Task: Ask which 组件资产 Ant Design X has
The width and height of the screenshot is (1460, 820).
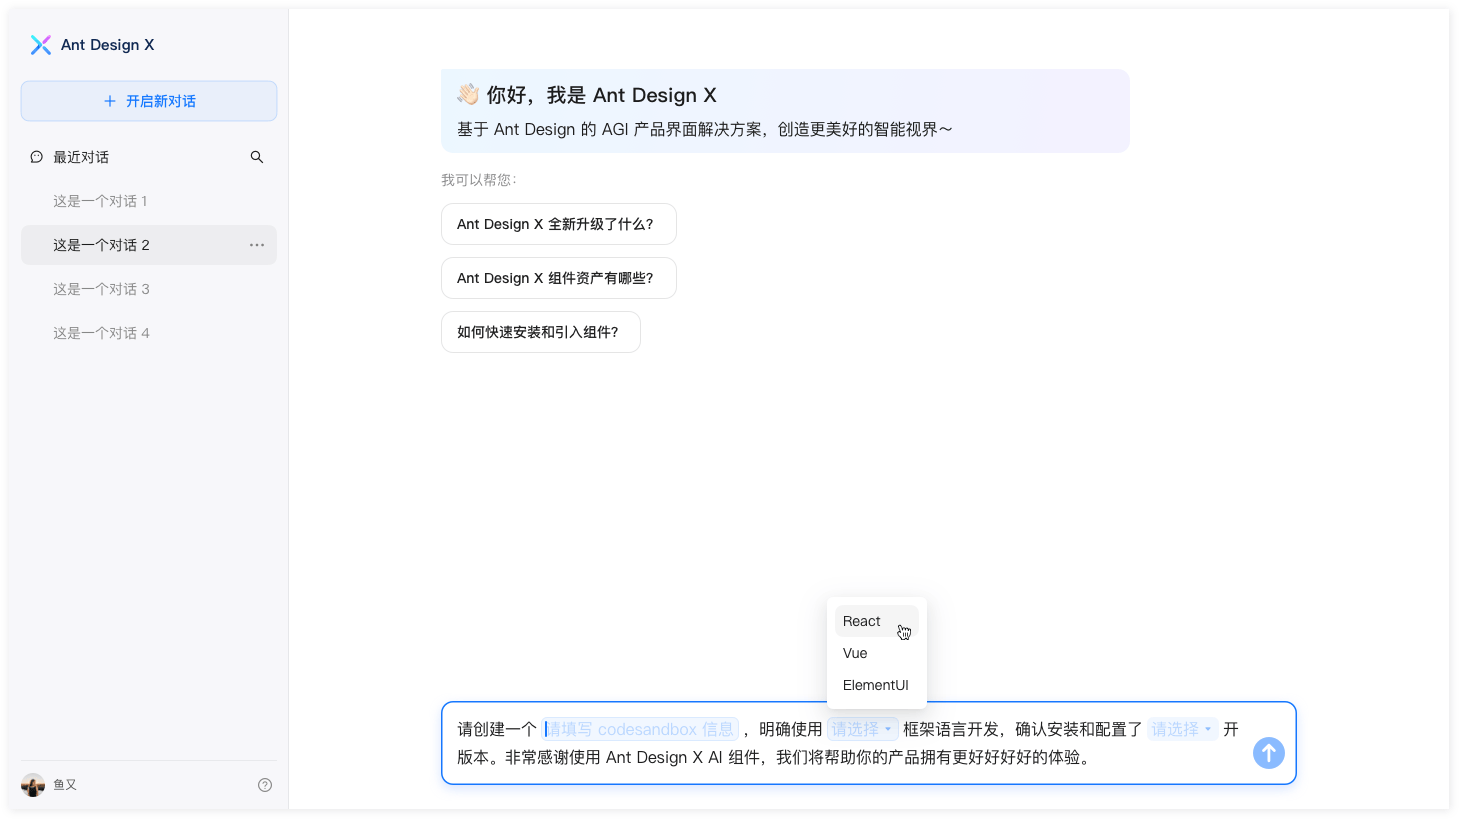Action: coord(559,278)
